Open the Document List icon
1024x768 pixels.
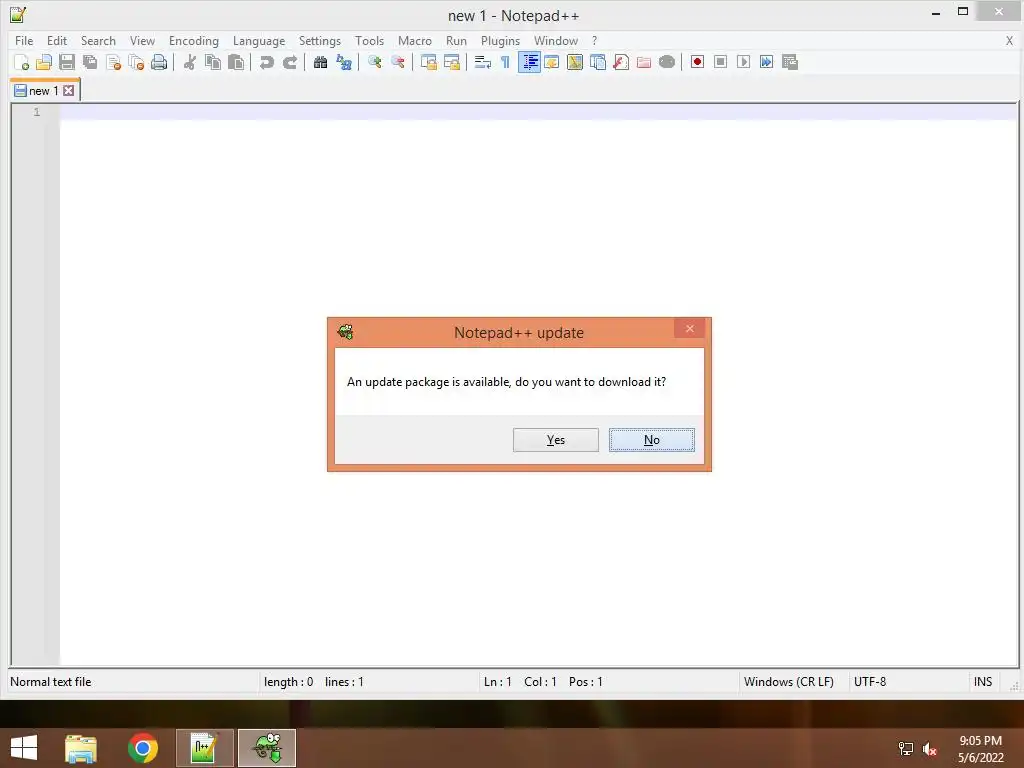pyautogui.click(x=598, y=62)
